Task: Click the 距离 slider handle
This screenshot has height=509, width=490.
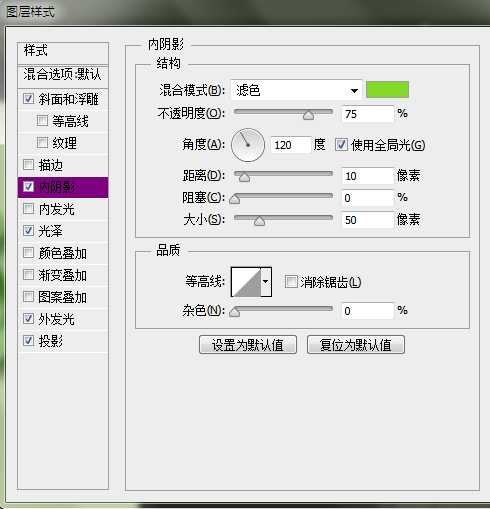Action: [x=244, y=177]
